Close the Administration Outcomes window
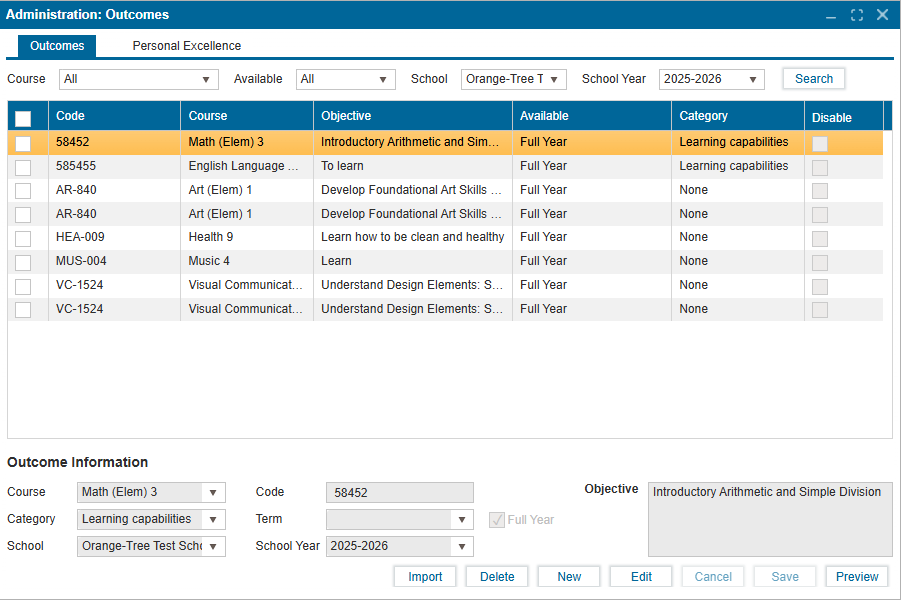The width and height of the screenshot is (901, 600). (x=882, y=15)
